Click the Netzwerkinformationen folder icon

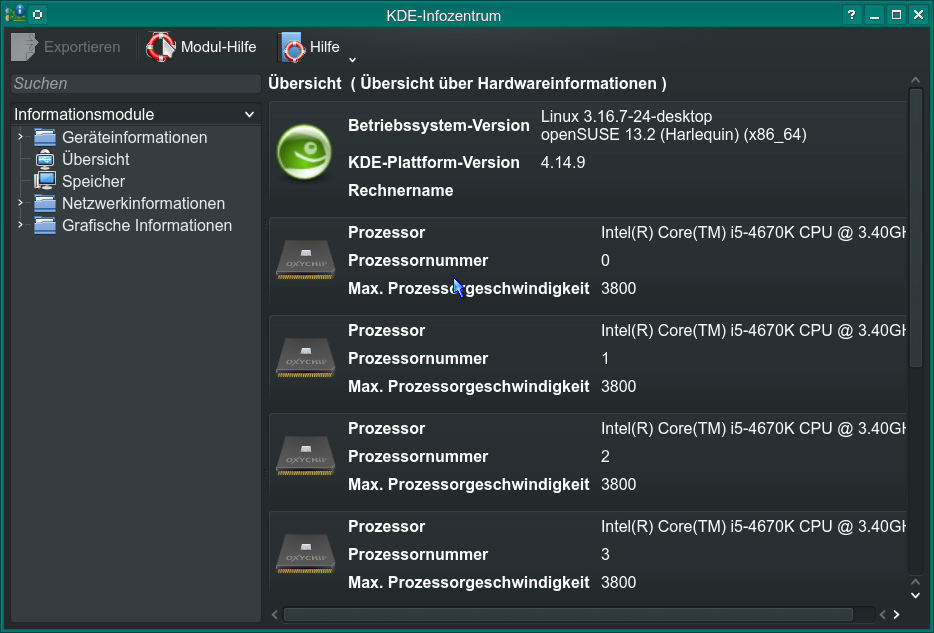click(x=45, y=203)
